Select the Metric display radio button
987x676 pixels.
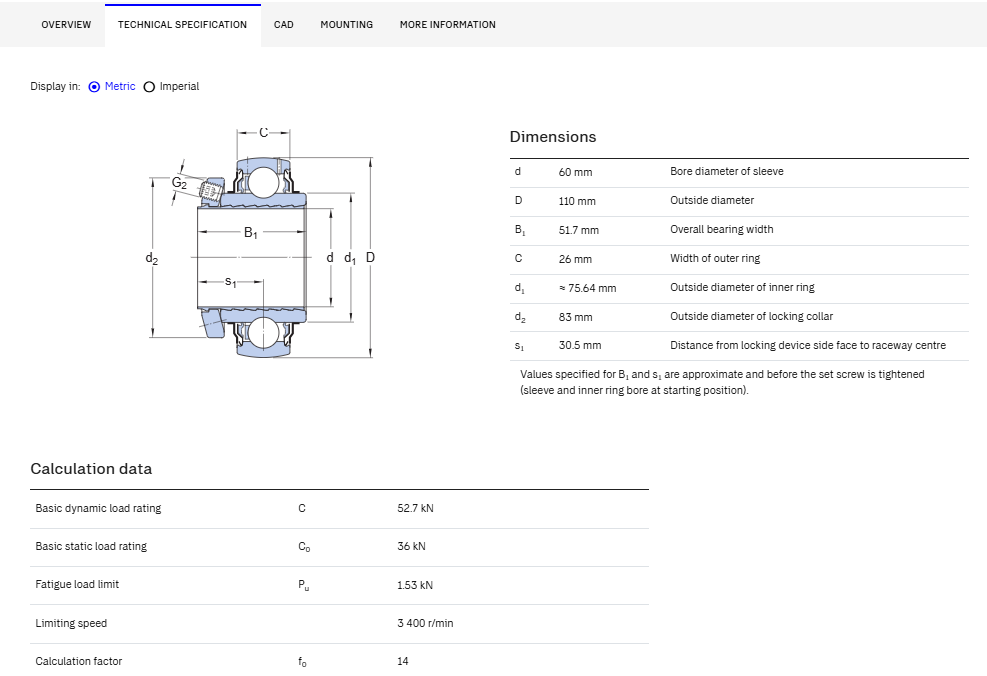click(x=94, y=87)
